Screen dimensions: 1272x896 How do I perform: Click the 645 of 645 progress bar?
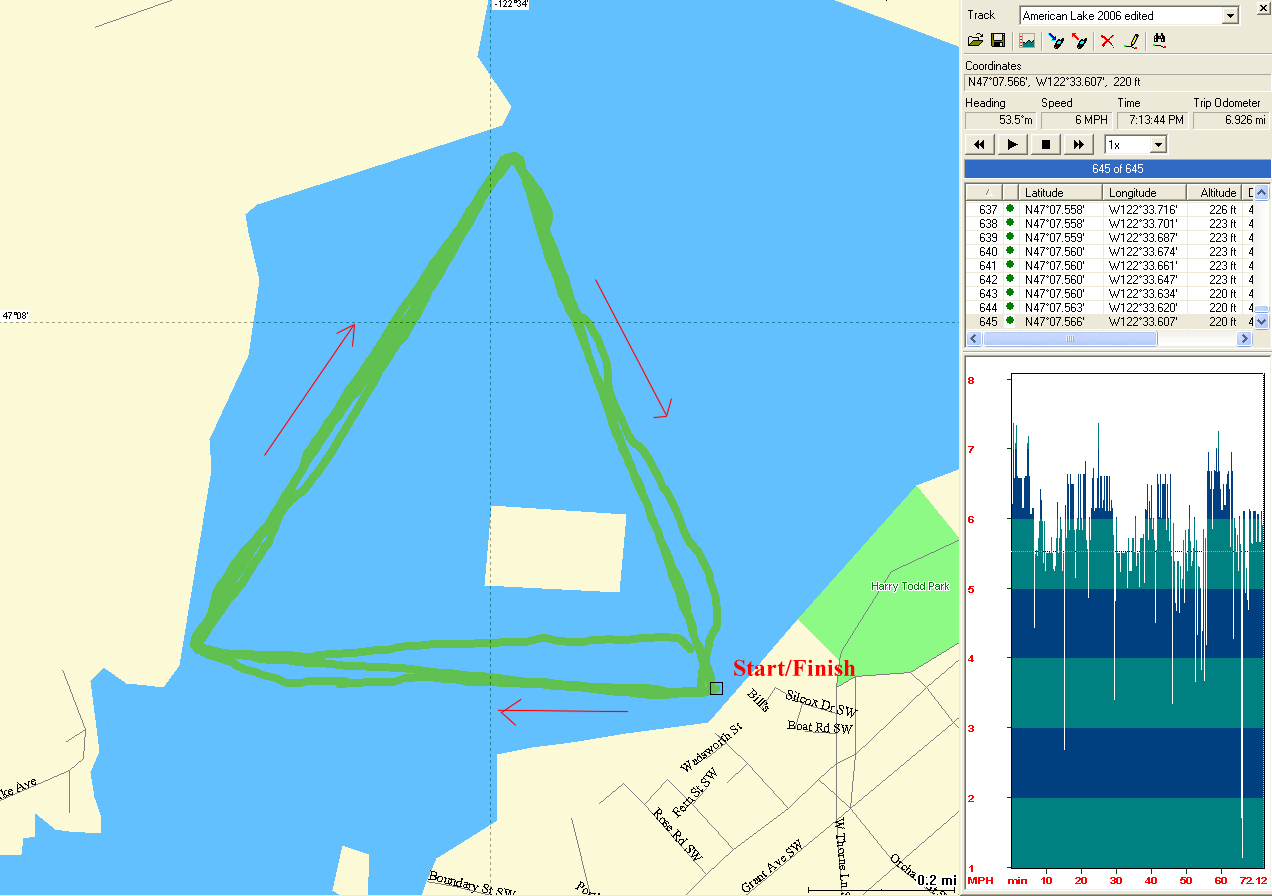tap(1117, 169)
